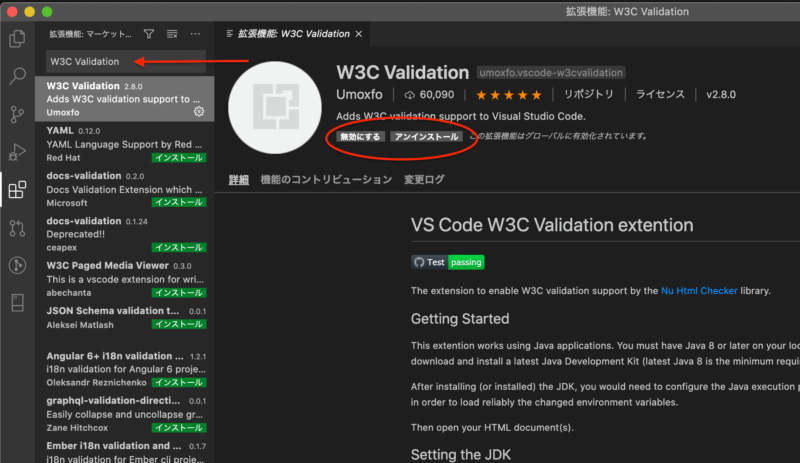The width and height of the screenshot is (800, 463).
Task: Open the gear menu for W3C Validation
Action: (x=199, y=111)
